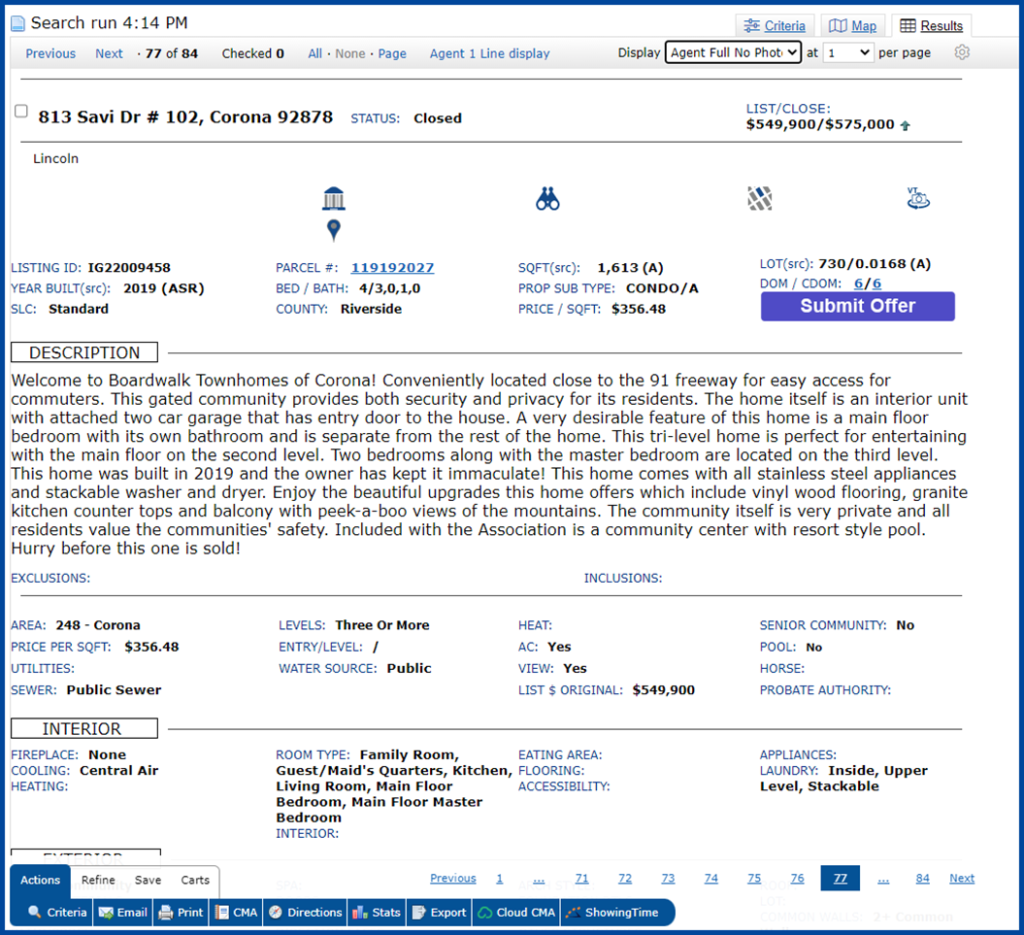
Task: Open the Agent Full No Photo display dropdown
Action: point(733,52)
